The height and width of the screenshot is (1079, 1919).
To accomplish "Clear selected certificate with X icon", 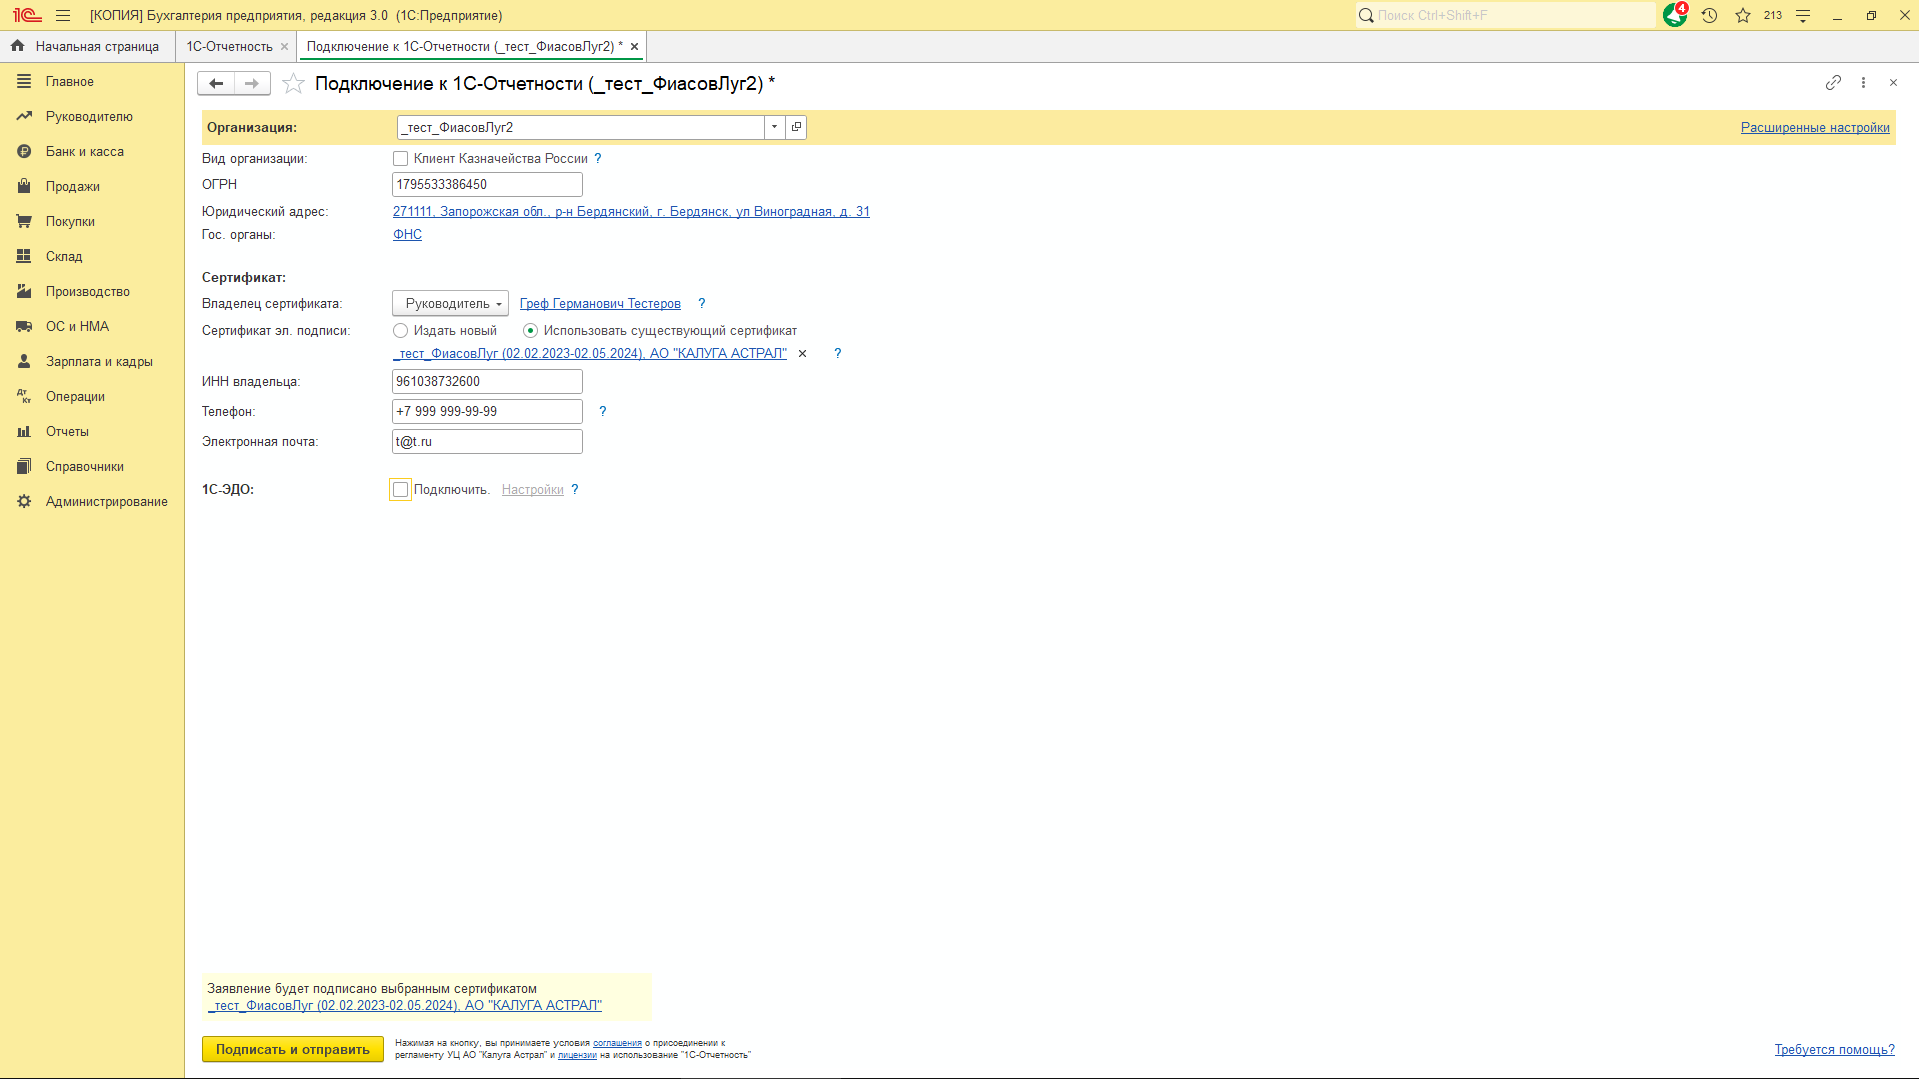I will (x=802, y=354).
